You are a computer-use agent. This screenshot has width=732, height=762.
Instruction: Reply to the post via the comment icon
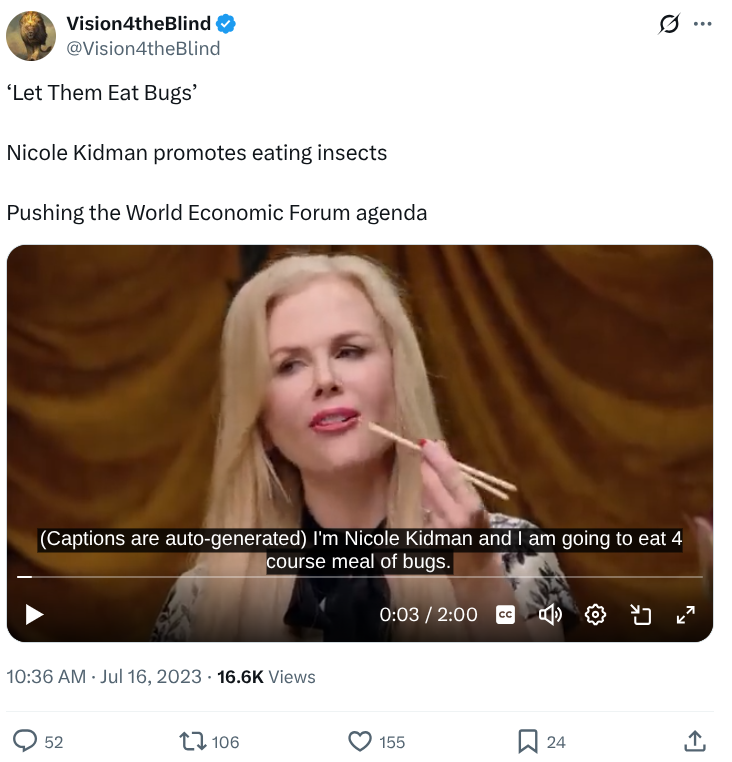25,741
